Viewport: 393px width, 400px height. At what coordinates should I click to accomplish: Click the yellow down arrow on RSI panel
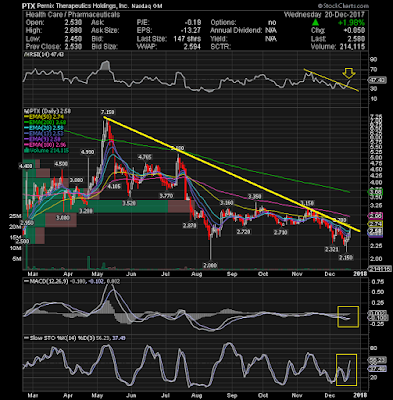349,73
